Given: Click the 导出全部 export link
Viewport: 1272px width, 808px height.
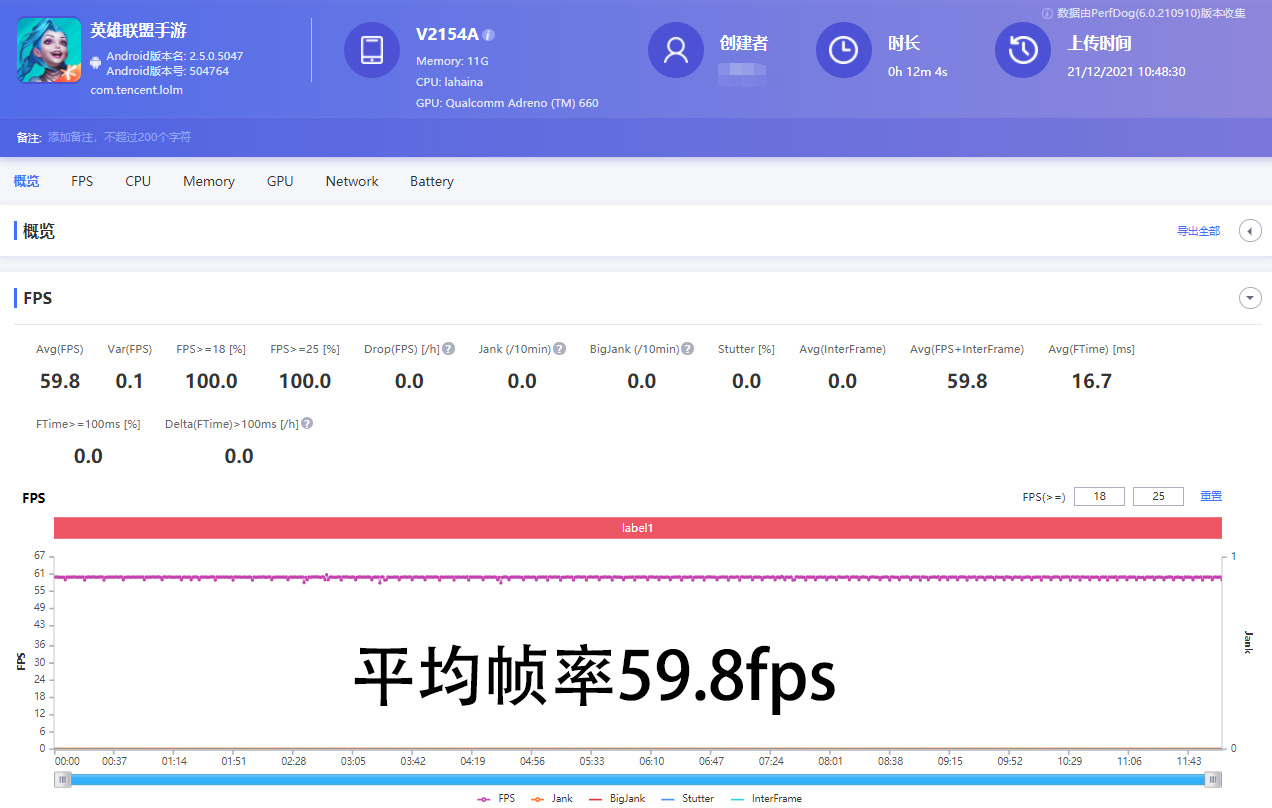Looking at the screenshot, I should tap(1198, 230).
